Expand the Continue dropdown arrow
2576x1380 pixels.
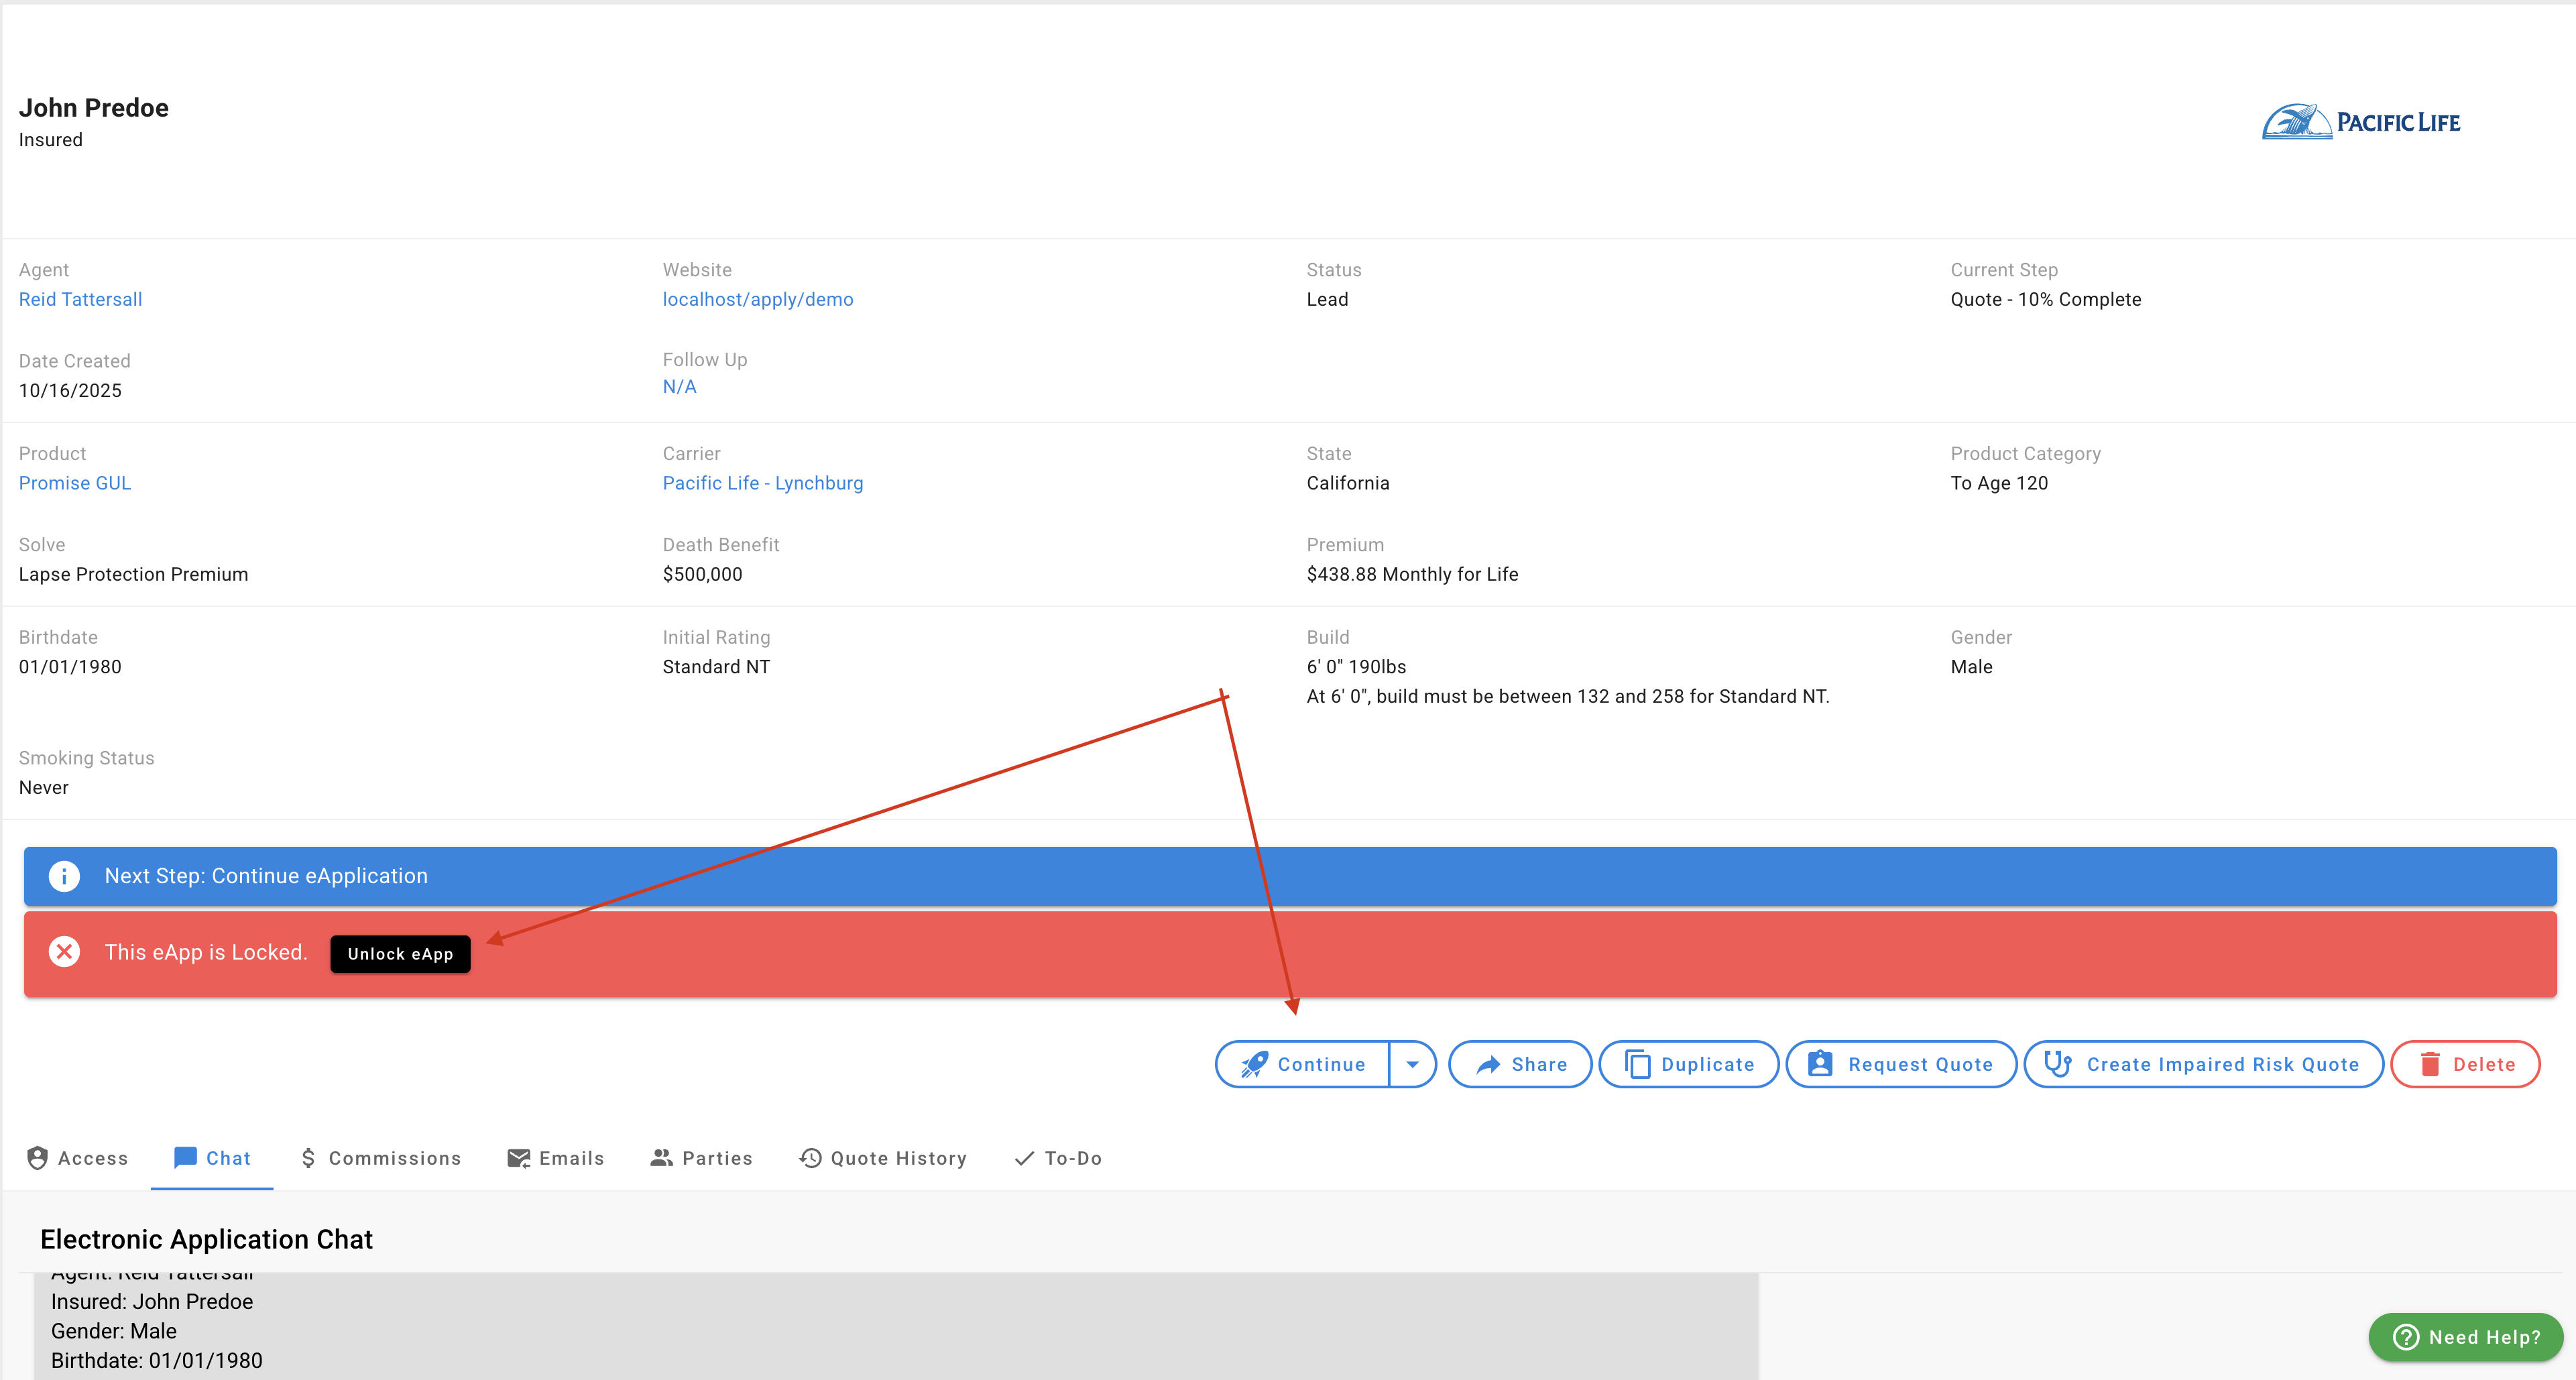[x=1412, y=1064]
